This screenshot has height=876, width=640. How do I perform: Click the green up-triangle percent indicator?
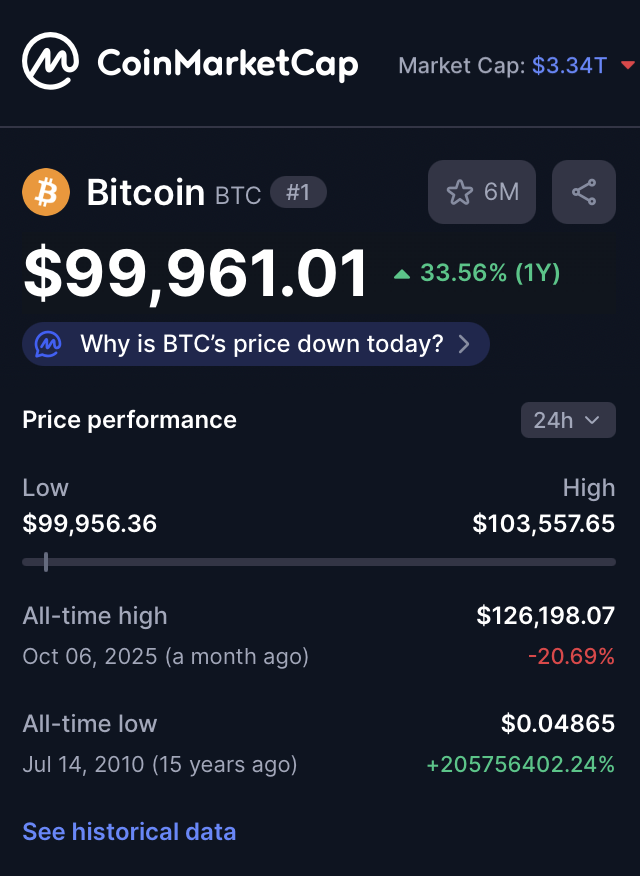point(402,273)
